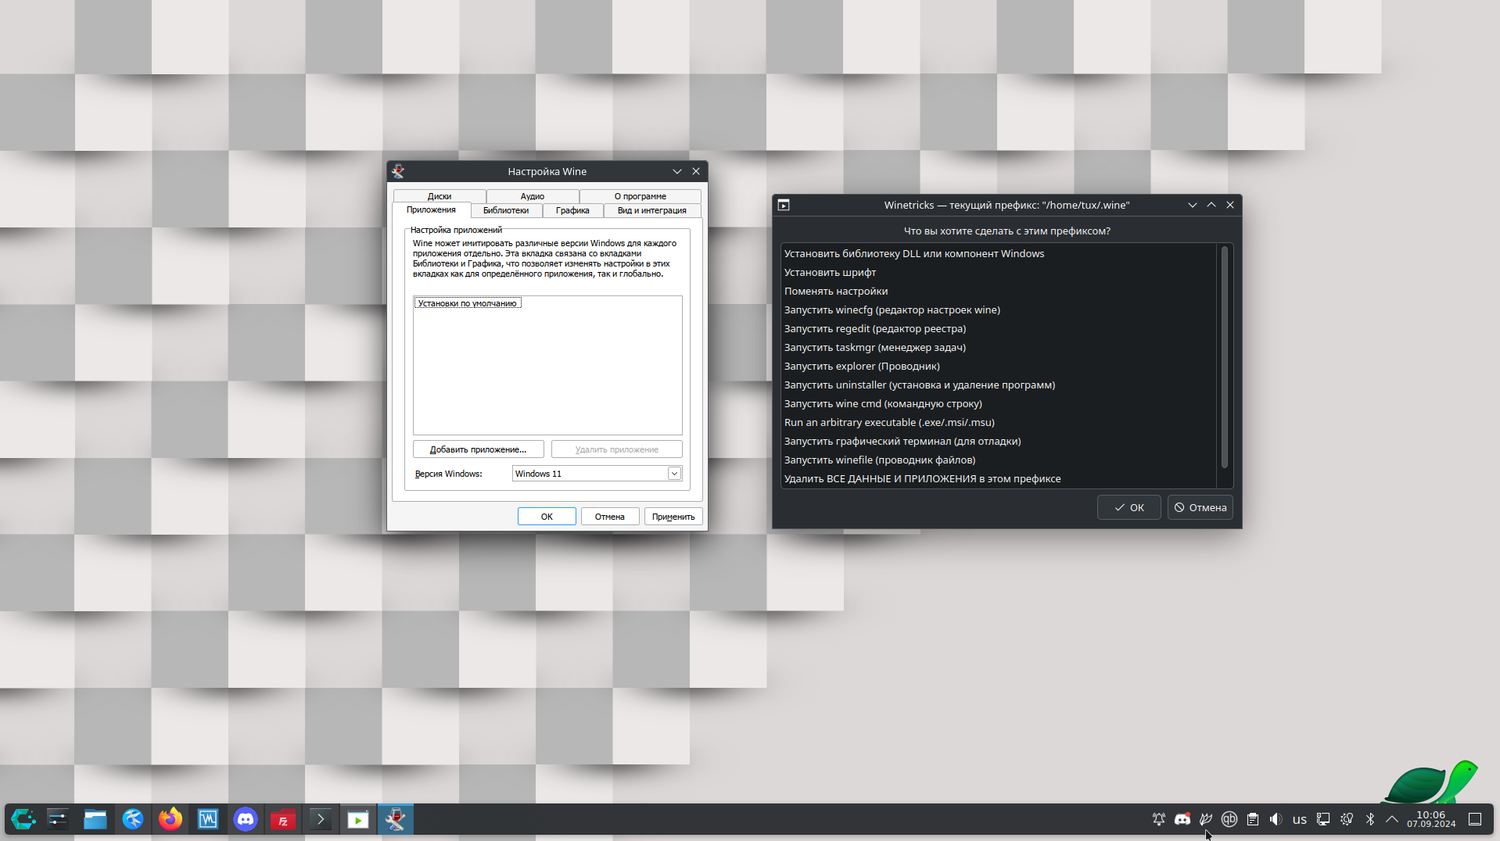The width and height of the screenshot is (1500, 841).
Task: Select 'Запустить regedit (редактор реестра)'
Action: tap(999, 328)
